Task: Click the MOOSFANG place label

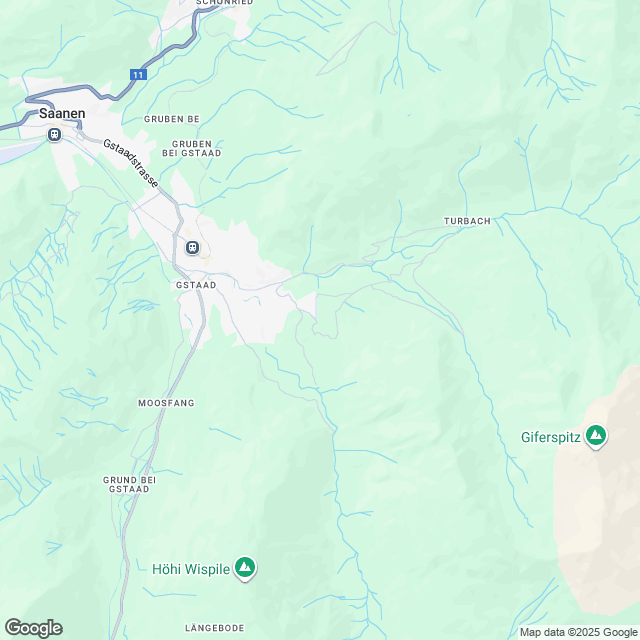Action: tap(166, 403)
